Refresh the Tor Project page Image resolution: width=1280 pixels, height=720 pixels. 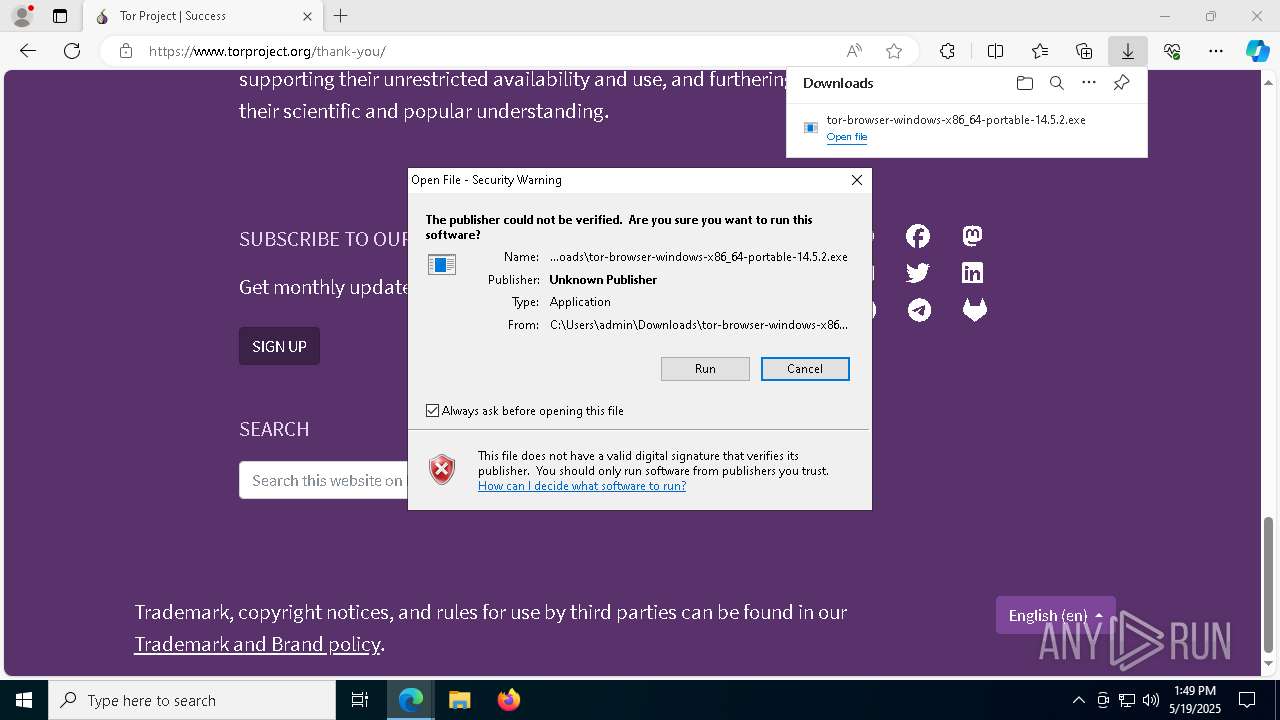[x=72, y=51]
